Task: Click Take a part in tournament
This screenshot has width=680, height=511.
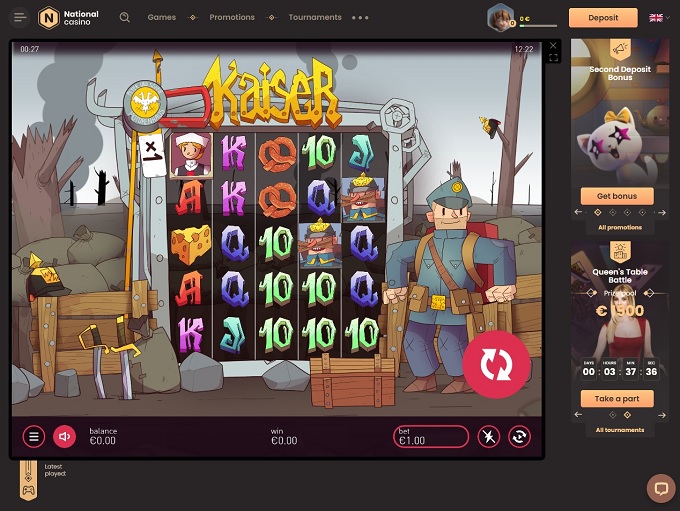Action: (x=617, y=399)
